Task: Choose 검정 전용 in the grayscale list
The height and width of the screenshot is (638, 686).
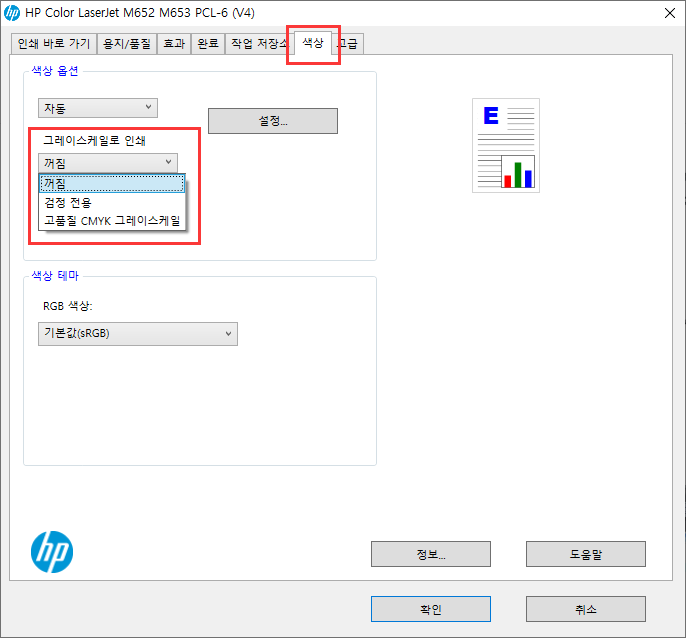Action: [112, 202]
